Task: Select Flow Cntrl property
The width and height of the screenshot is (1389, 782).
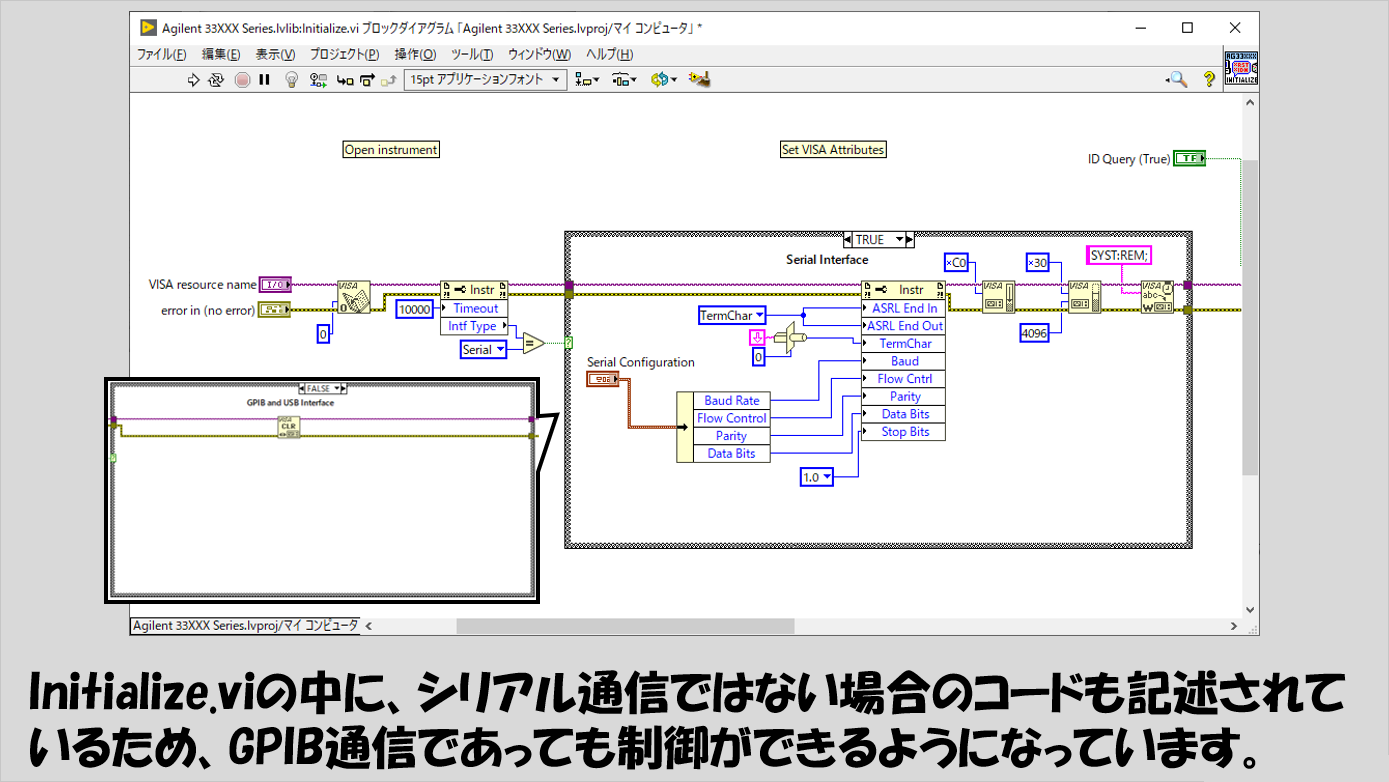Action: [x=903, y=379]
